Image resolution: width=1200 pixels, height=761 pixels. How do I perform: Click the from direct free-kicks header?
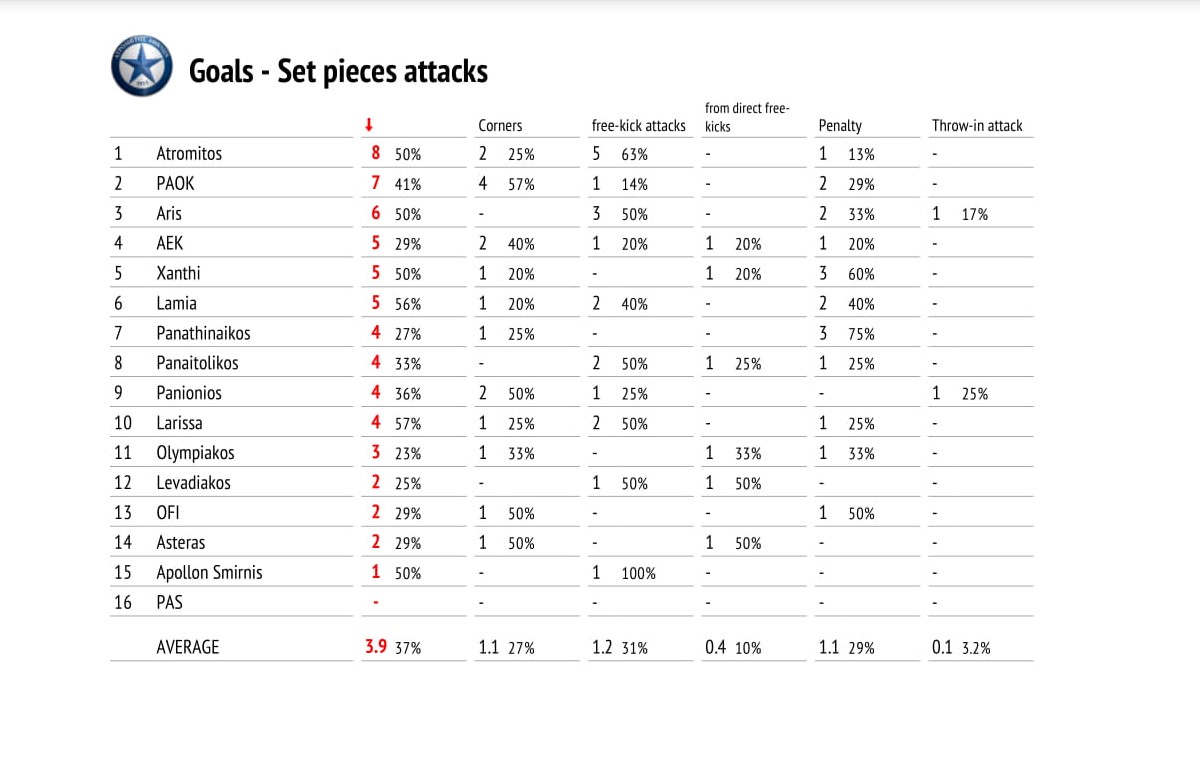tap(747, 117)
